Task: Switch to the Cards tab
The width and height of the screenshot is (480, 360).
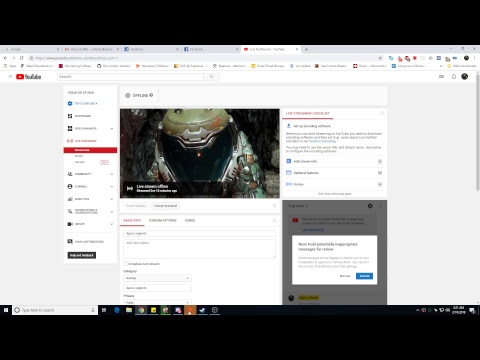Action: click(190, 220)
